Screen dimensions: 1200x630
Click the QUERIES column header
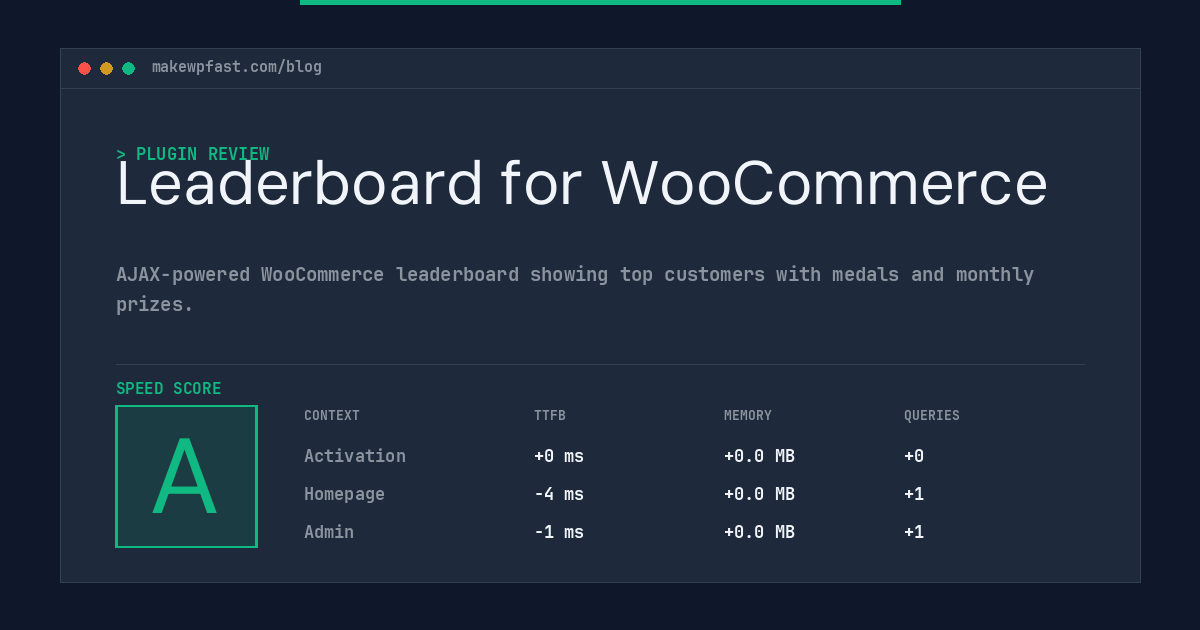click(x=932, y=416)
